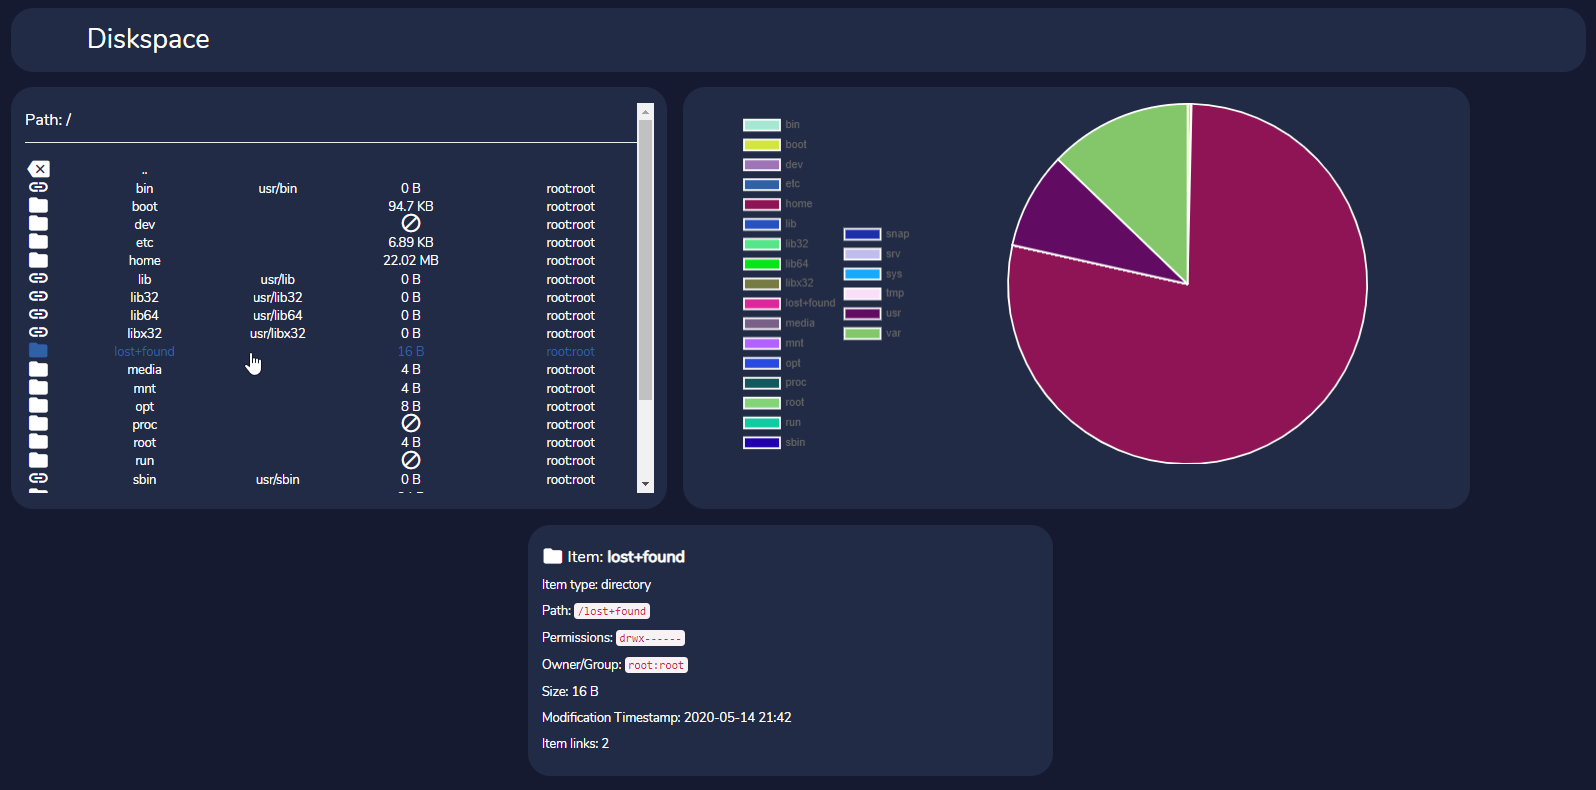Click the folder icon in item details
Viewport: 1596px width, 790px height.
(552, 556)
